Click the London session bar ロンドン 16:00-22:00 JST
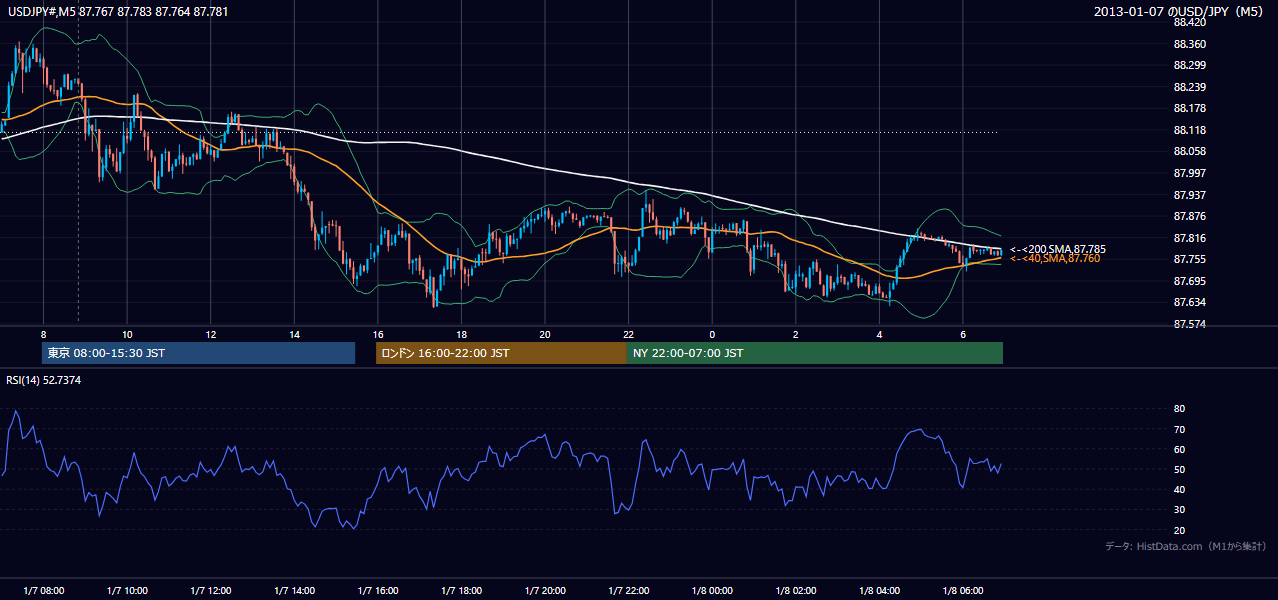 coord(501,353)
